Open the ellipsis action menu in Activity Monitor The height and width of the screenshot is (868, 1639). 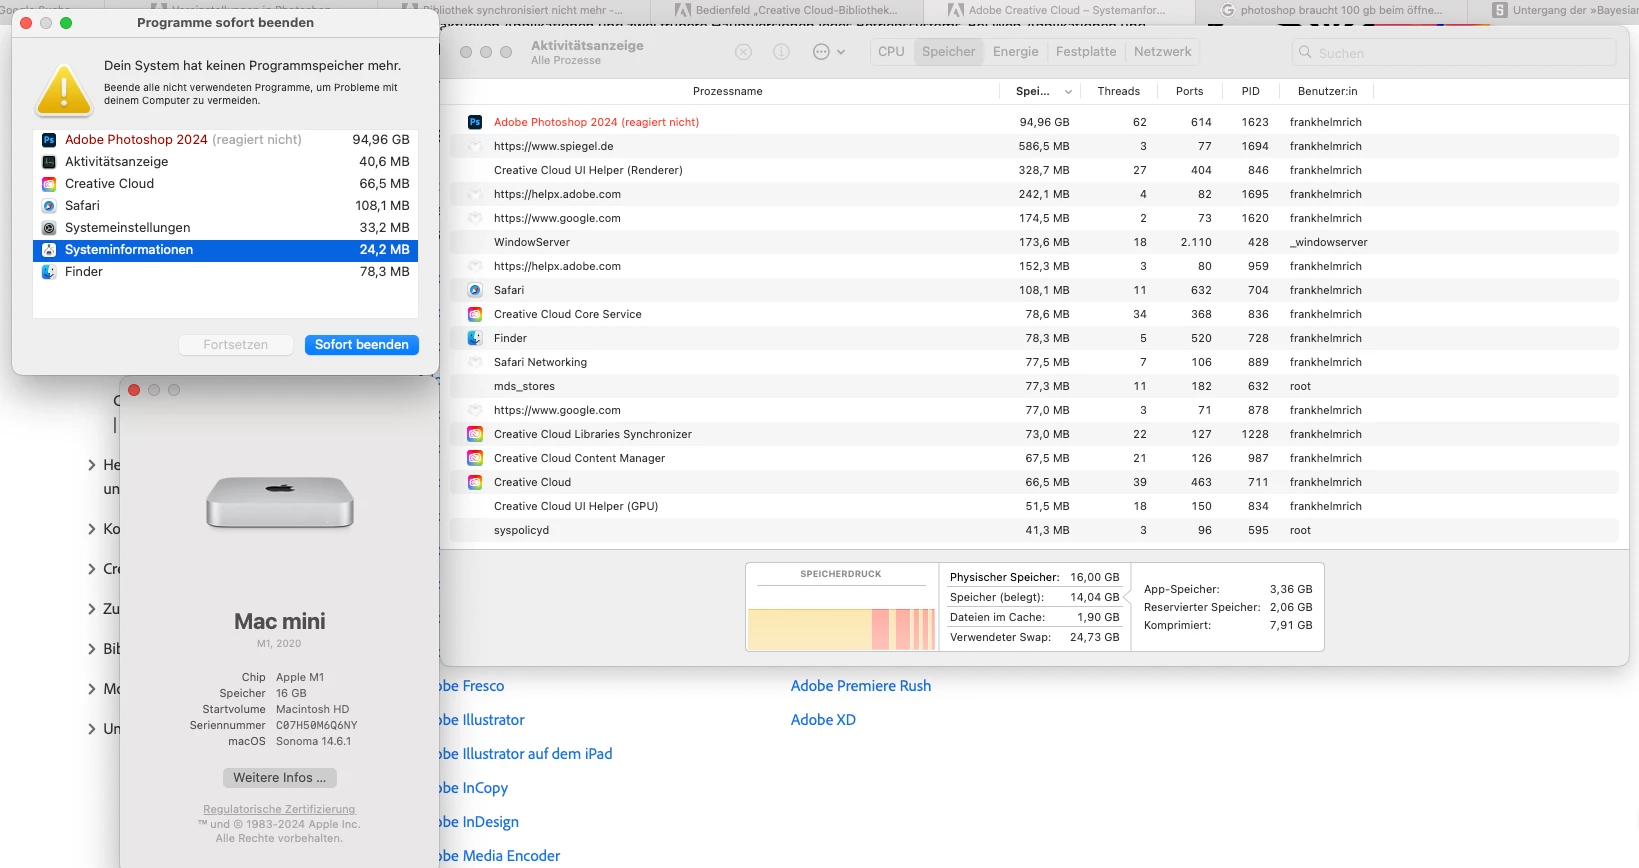828,52
